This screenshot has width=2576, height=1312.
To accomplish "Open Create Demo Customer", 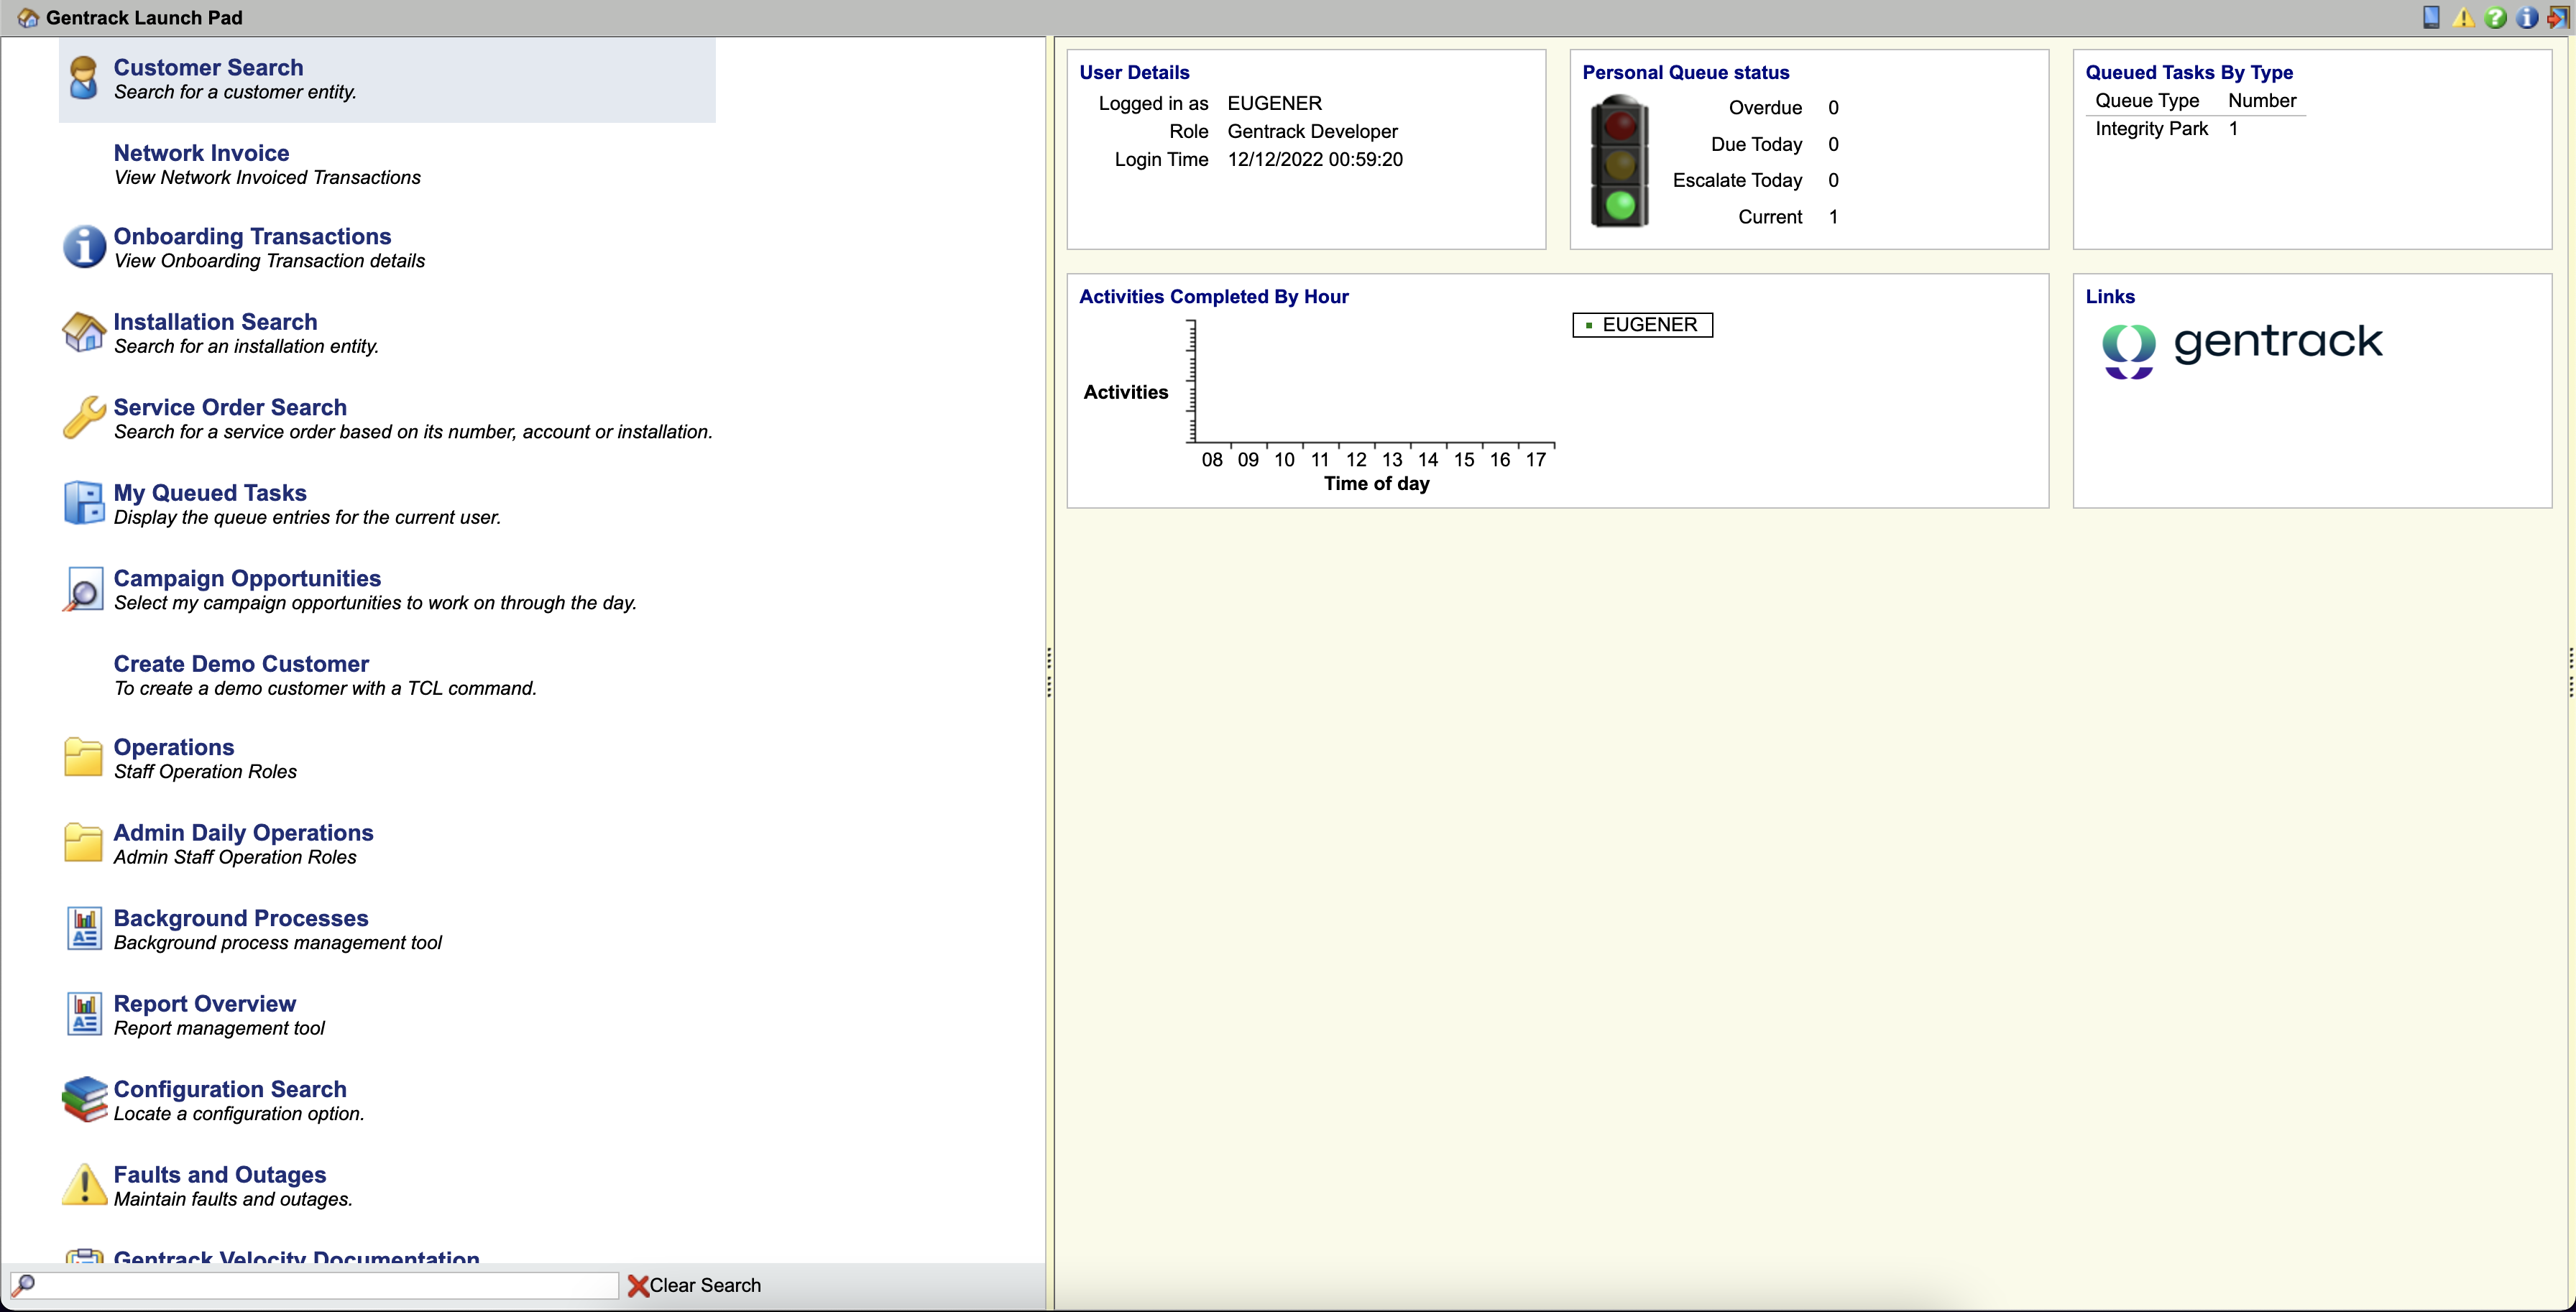I will [241, 664].
